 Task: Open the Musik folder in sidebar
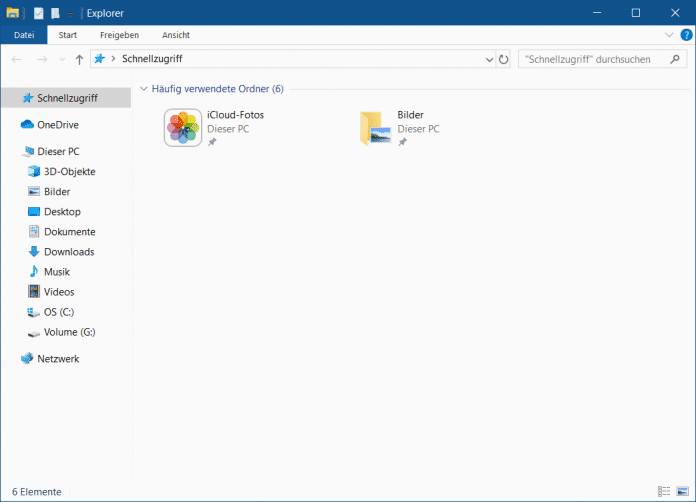[56, 272]
